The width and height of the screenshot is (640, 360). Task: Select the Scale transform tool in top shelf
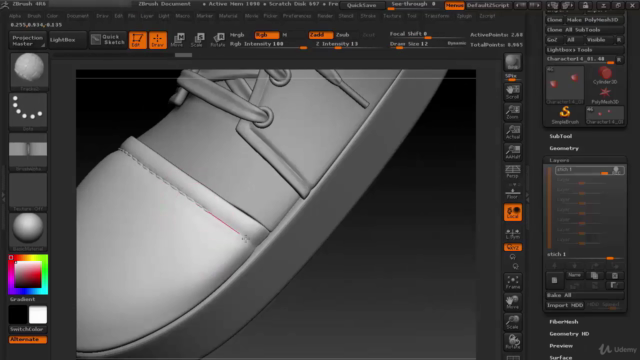point(197,40)
